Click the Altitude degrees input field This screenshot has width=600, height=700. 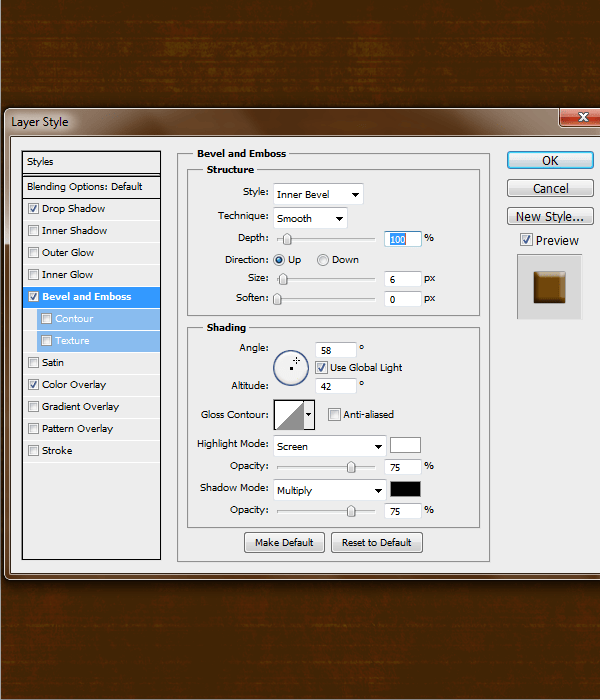coord(336,386)
